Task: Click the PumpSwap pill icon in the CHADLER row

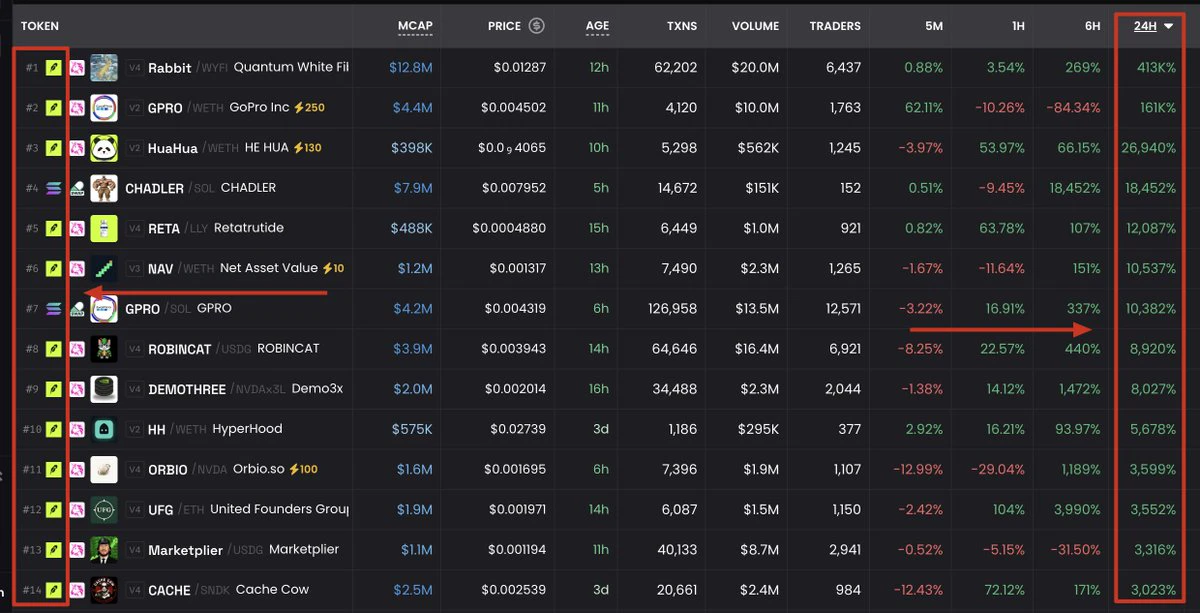Action: (78, 188)
